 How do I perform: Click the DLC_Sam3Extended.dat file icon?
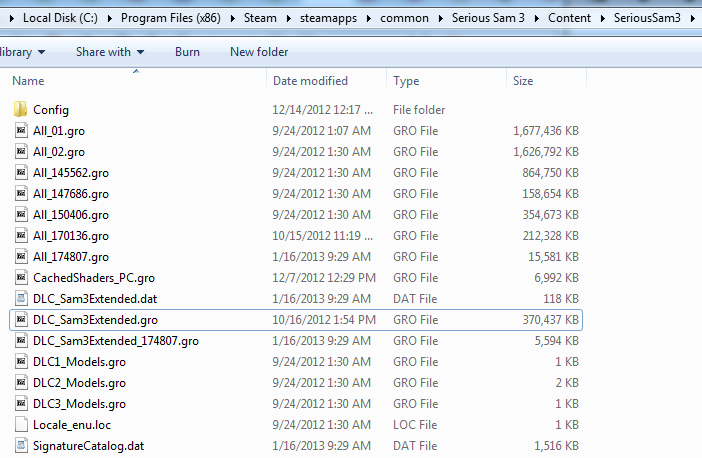pos(22,299)
